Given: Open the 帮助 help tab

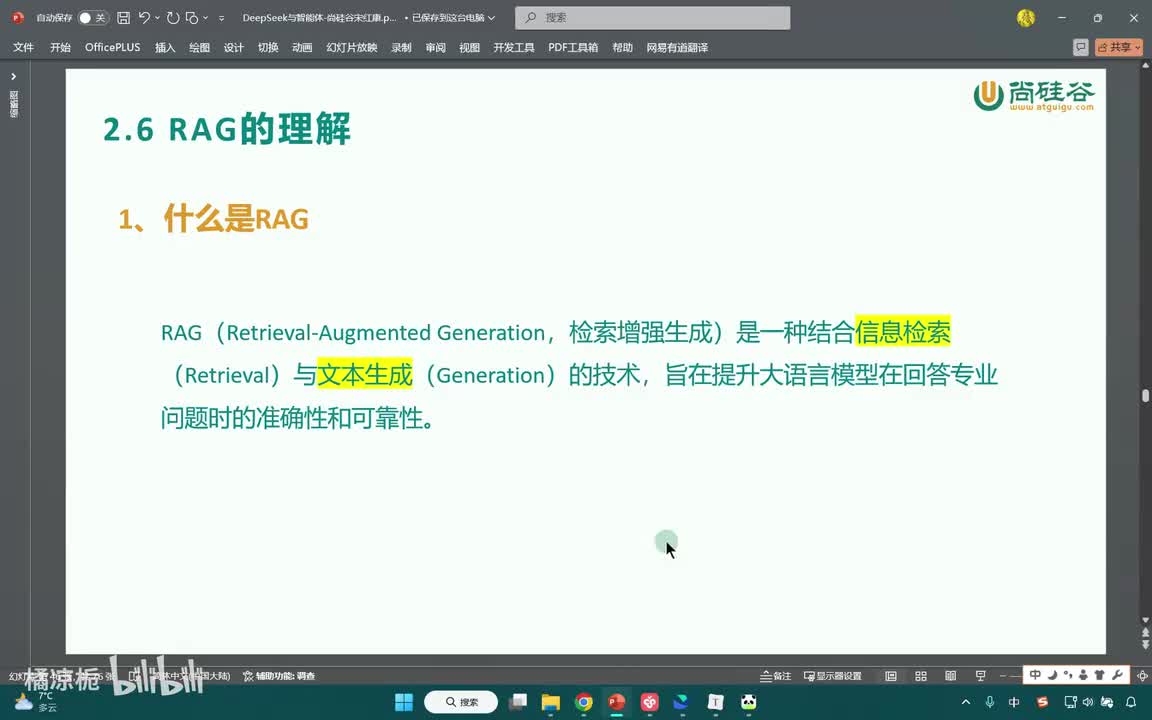Looking at the screenshot, I should point(622,47).
